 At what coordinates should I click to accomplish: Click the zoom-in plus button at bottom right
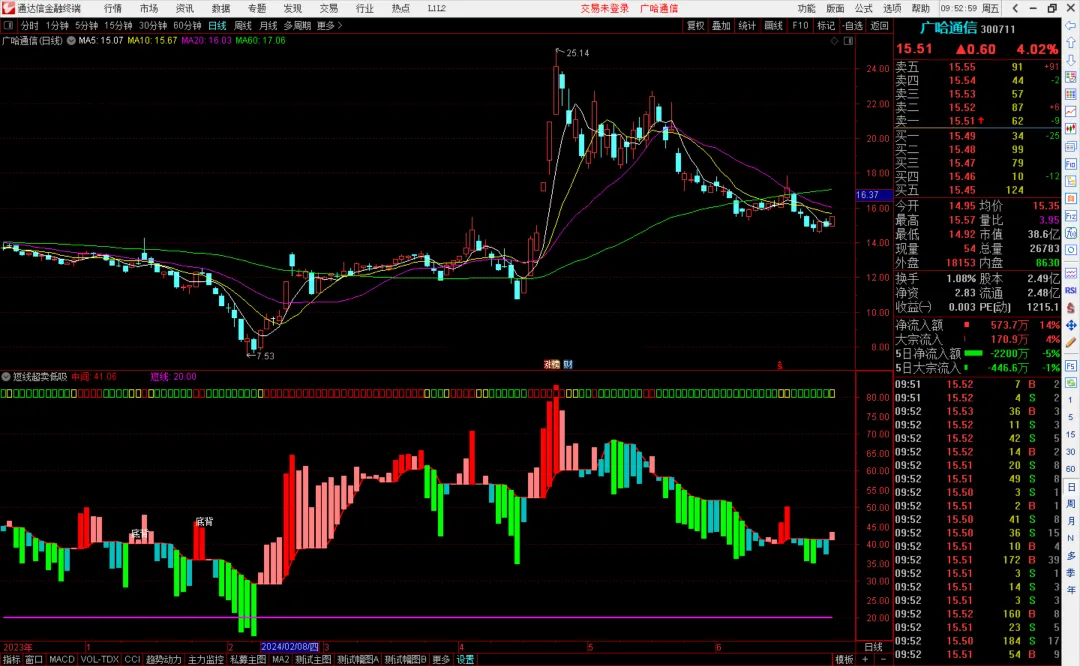[x=864, y=660]
